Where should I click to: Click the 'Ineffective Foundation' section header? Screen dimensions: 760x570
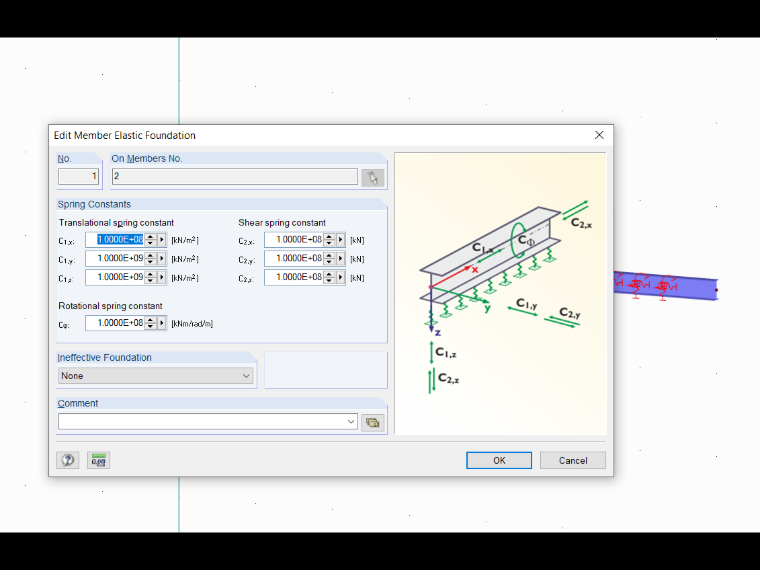click(105, 357)
